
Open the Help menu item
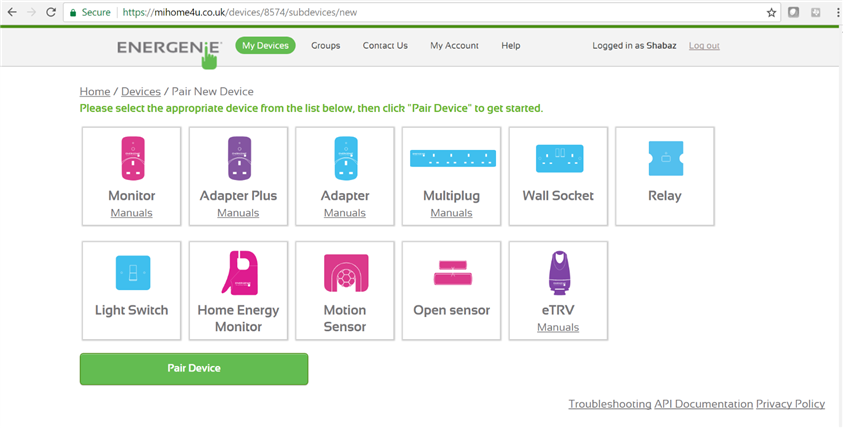tap(511, 46)
